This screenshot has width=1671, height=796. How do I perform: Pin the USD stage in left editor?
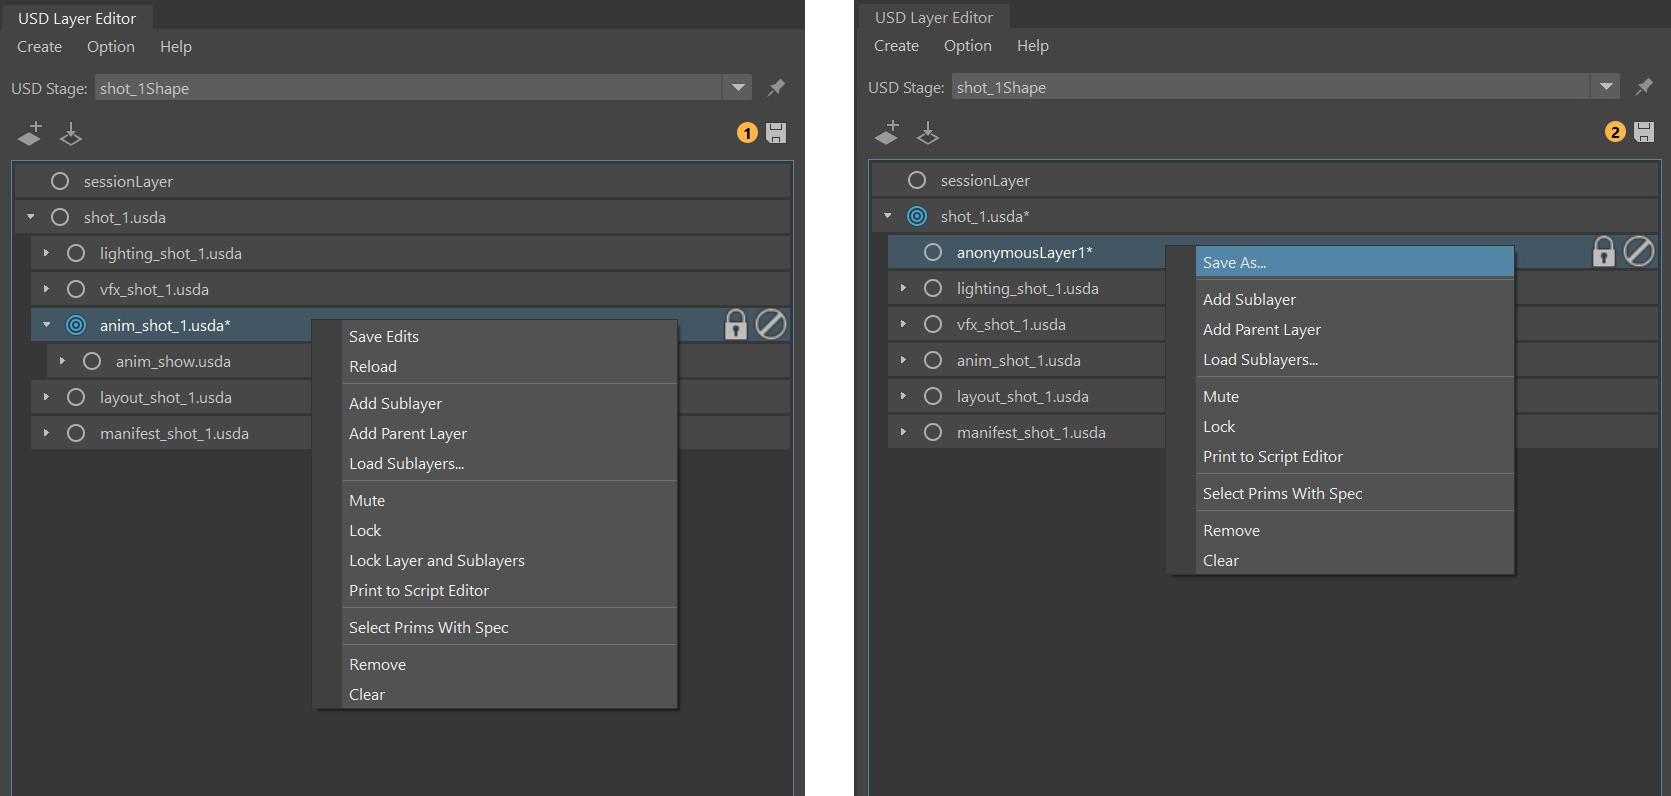coord(776,88)
